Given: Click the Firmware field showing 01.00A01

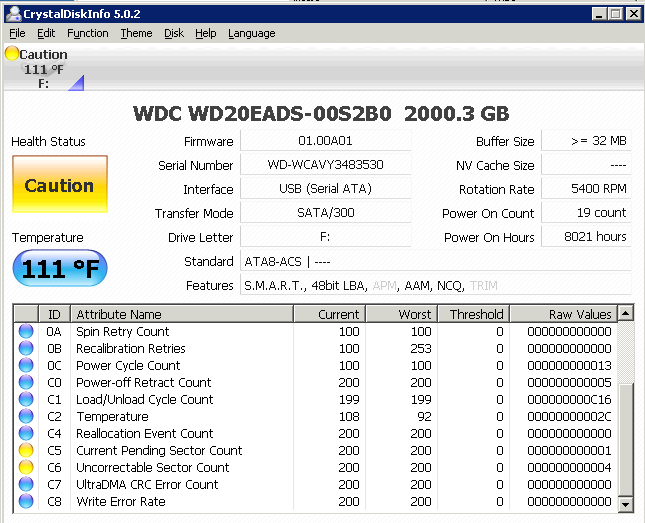Looking at the screenshot, I should pyautogui.click(x=325, y=141).
